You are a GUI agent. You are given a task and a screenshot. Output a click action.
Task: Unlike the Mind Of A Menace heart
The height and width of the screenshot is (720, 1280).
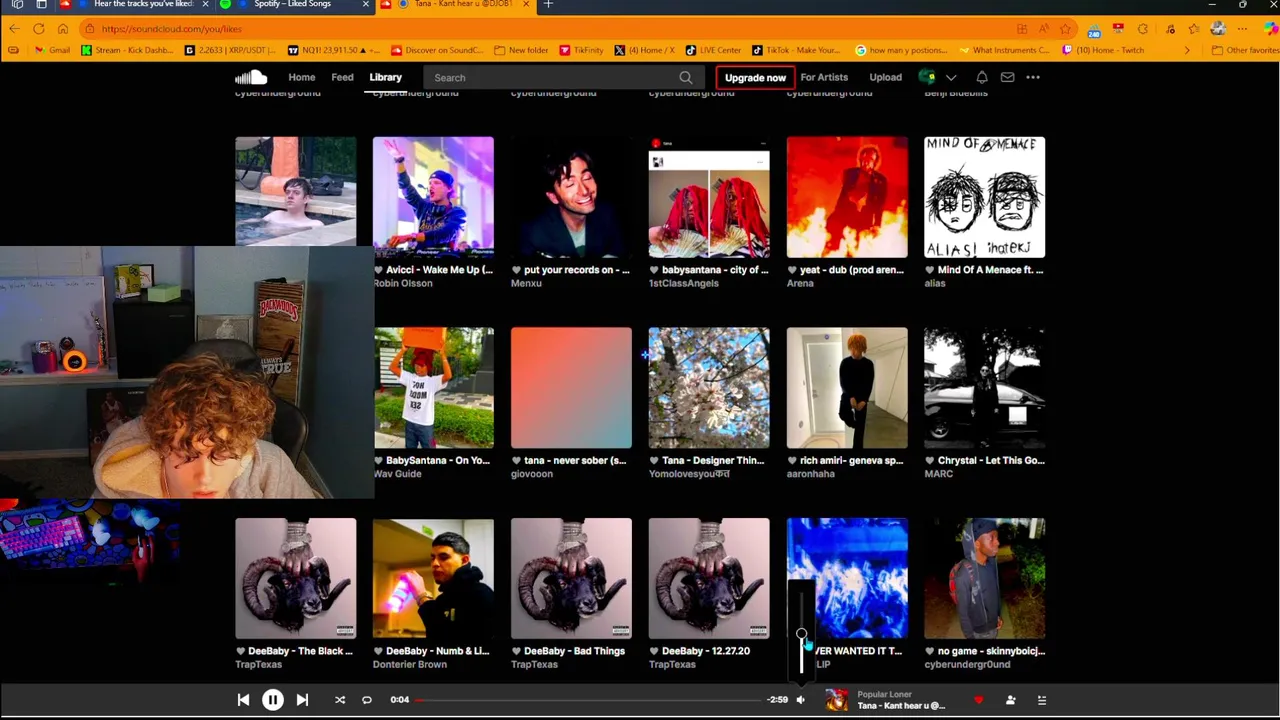coord(930,270)
